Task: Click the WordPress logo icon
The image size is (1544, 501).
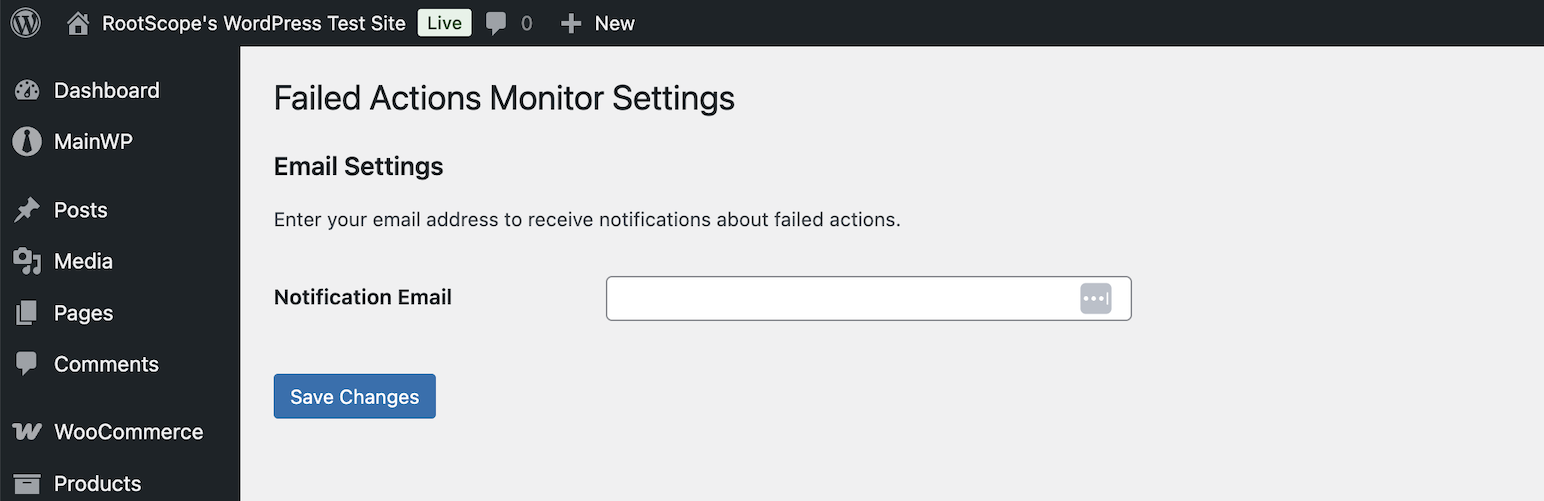Action: (x=25, y=23)
